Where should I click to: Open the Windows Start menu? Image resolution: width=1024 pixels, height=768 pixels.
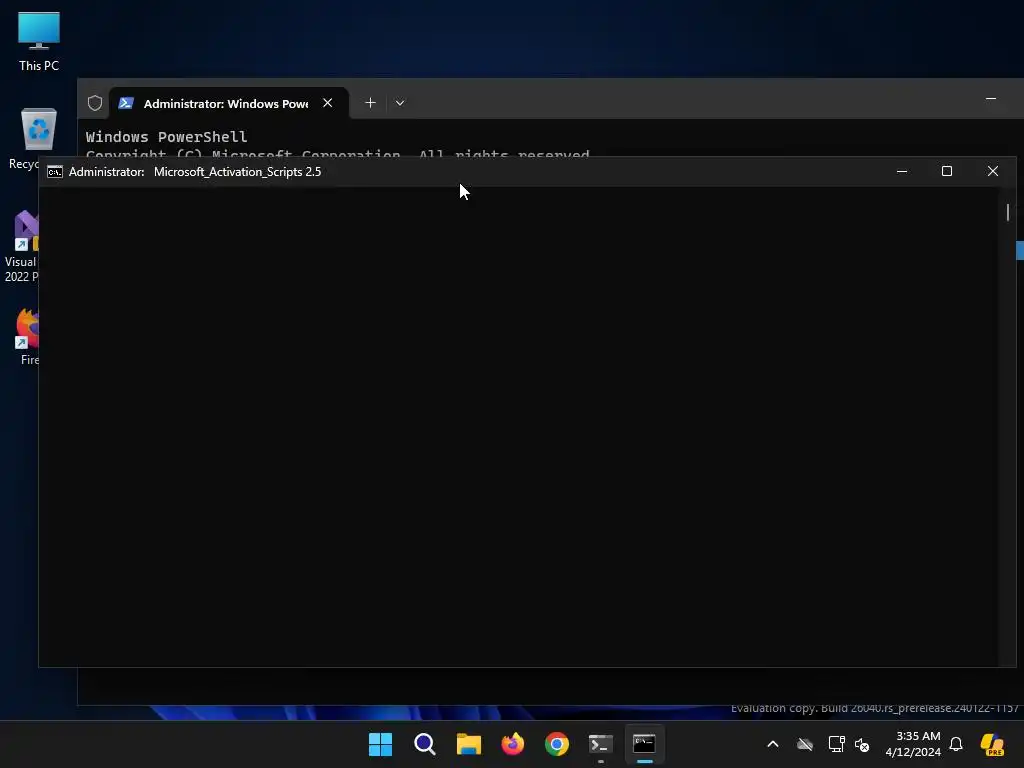pyautogui.click(x=380, y=744)
